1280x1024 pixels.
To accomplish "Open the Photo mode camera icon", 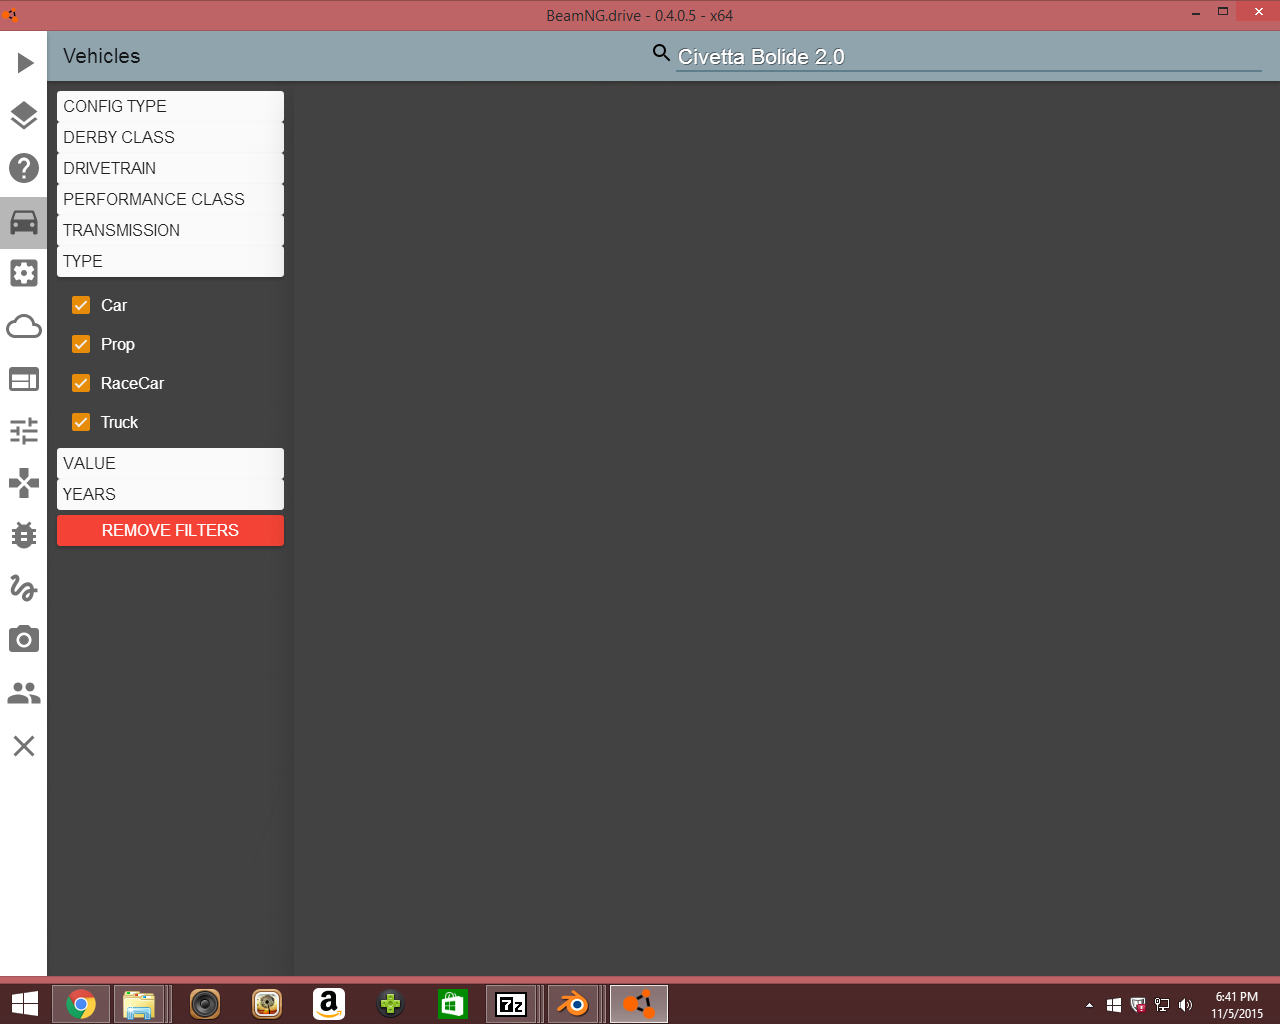I will (x=24, y=639).
